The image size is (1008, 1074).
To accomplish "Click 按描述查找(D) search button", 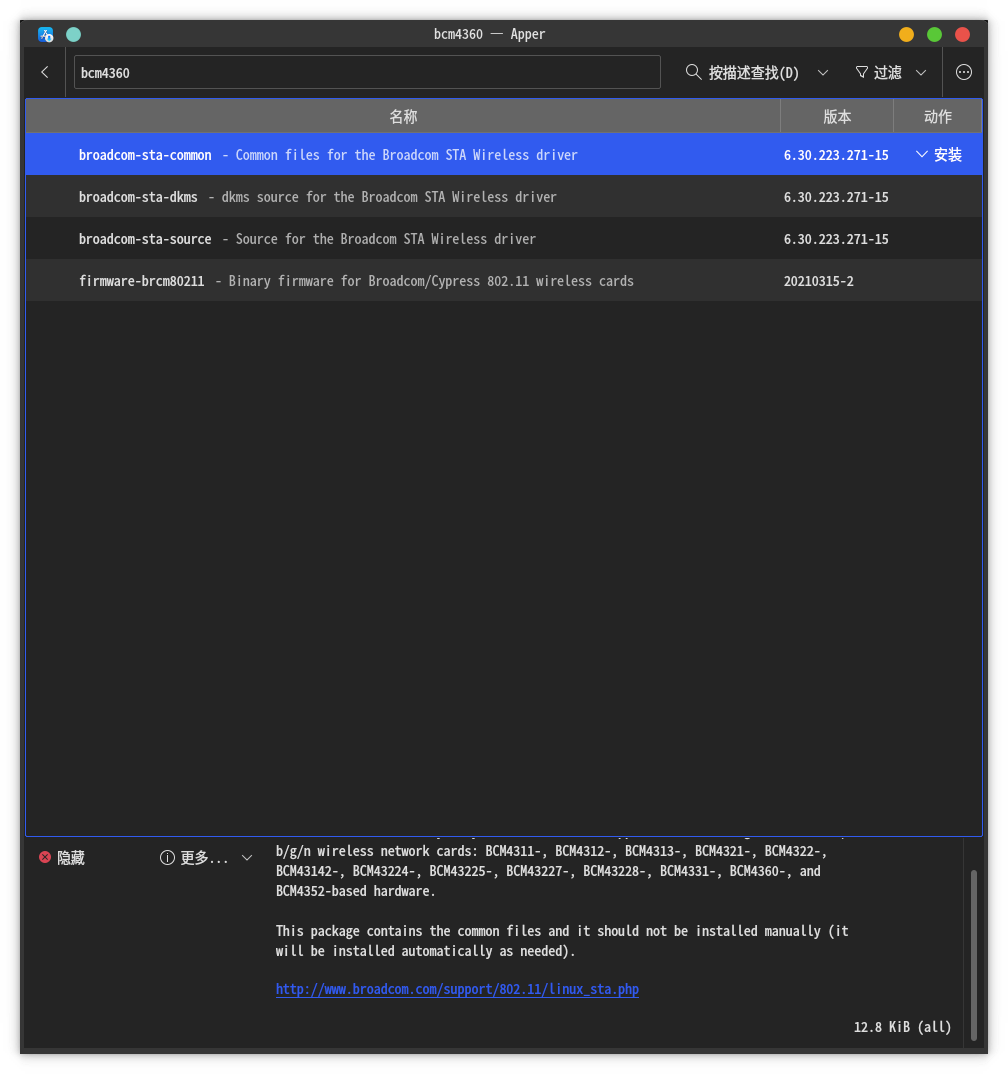I will [742, 72].
